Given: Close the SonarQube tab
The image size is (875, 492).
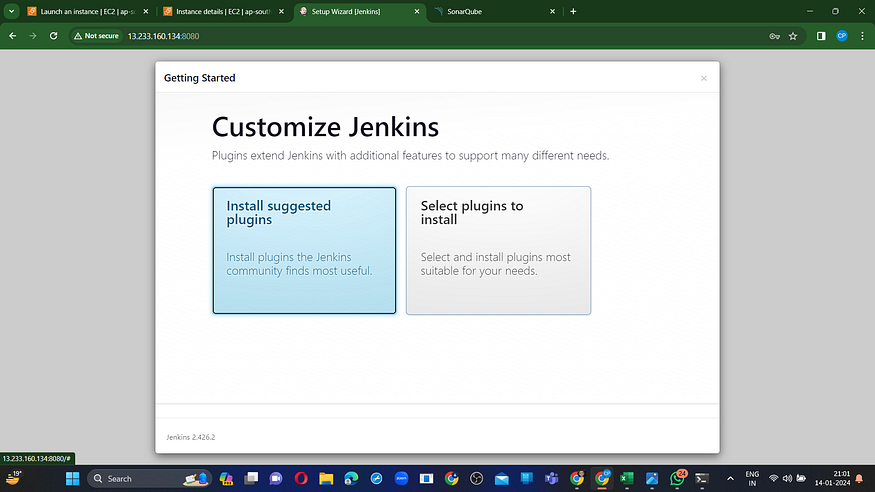Looking at the screenshot, I should tap(552, 11).
